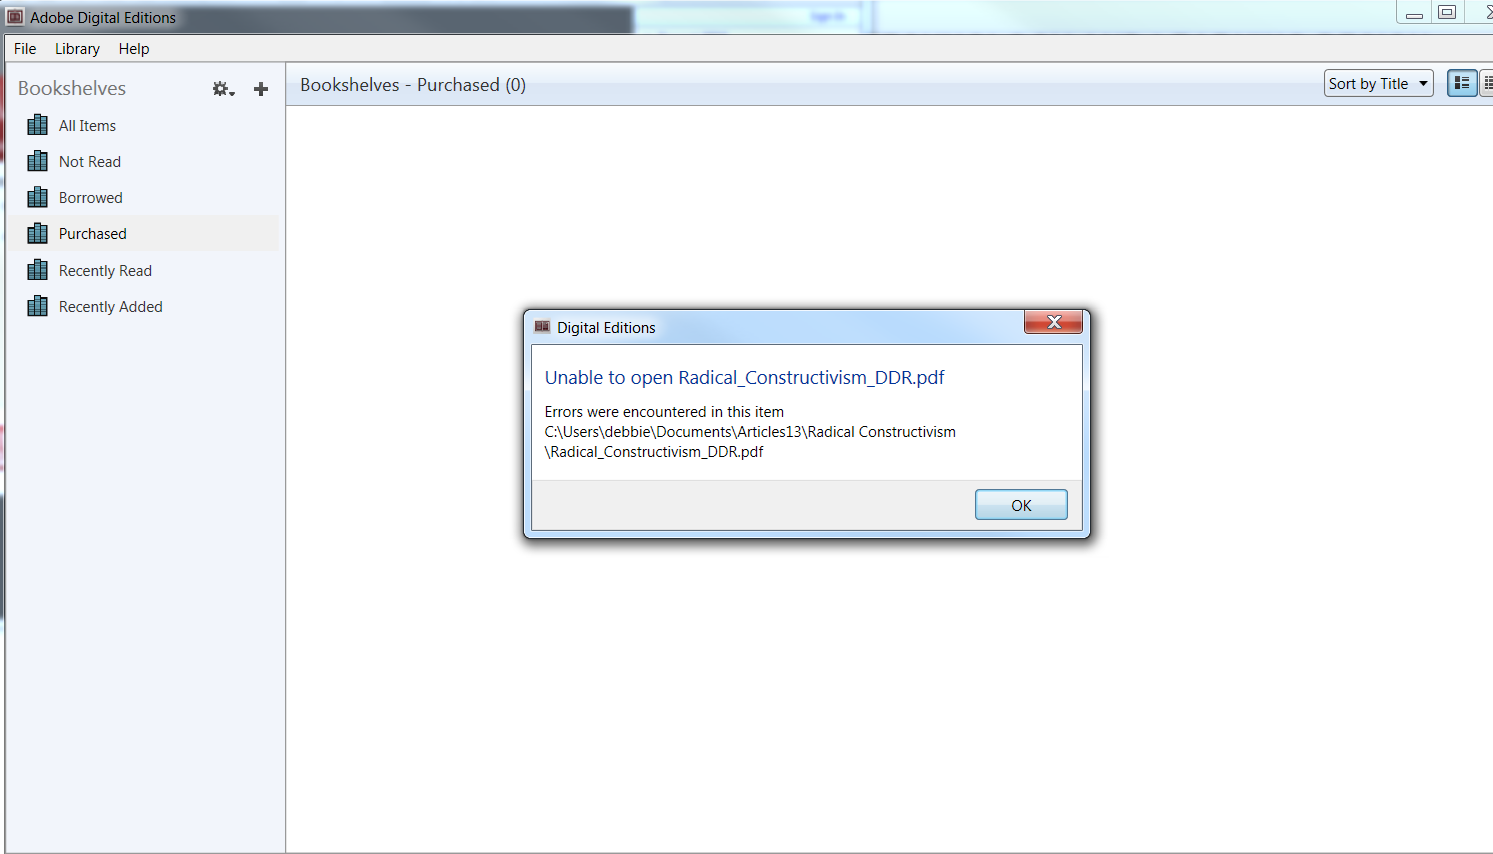This screenshot has height=854, width=1493.
Task: Click the Borrowed bookshelf icon
Action: (x=38, y=197)
